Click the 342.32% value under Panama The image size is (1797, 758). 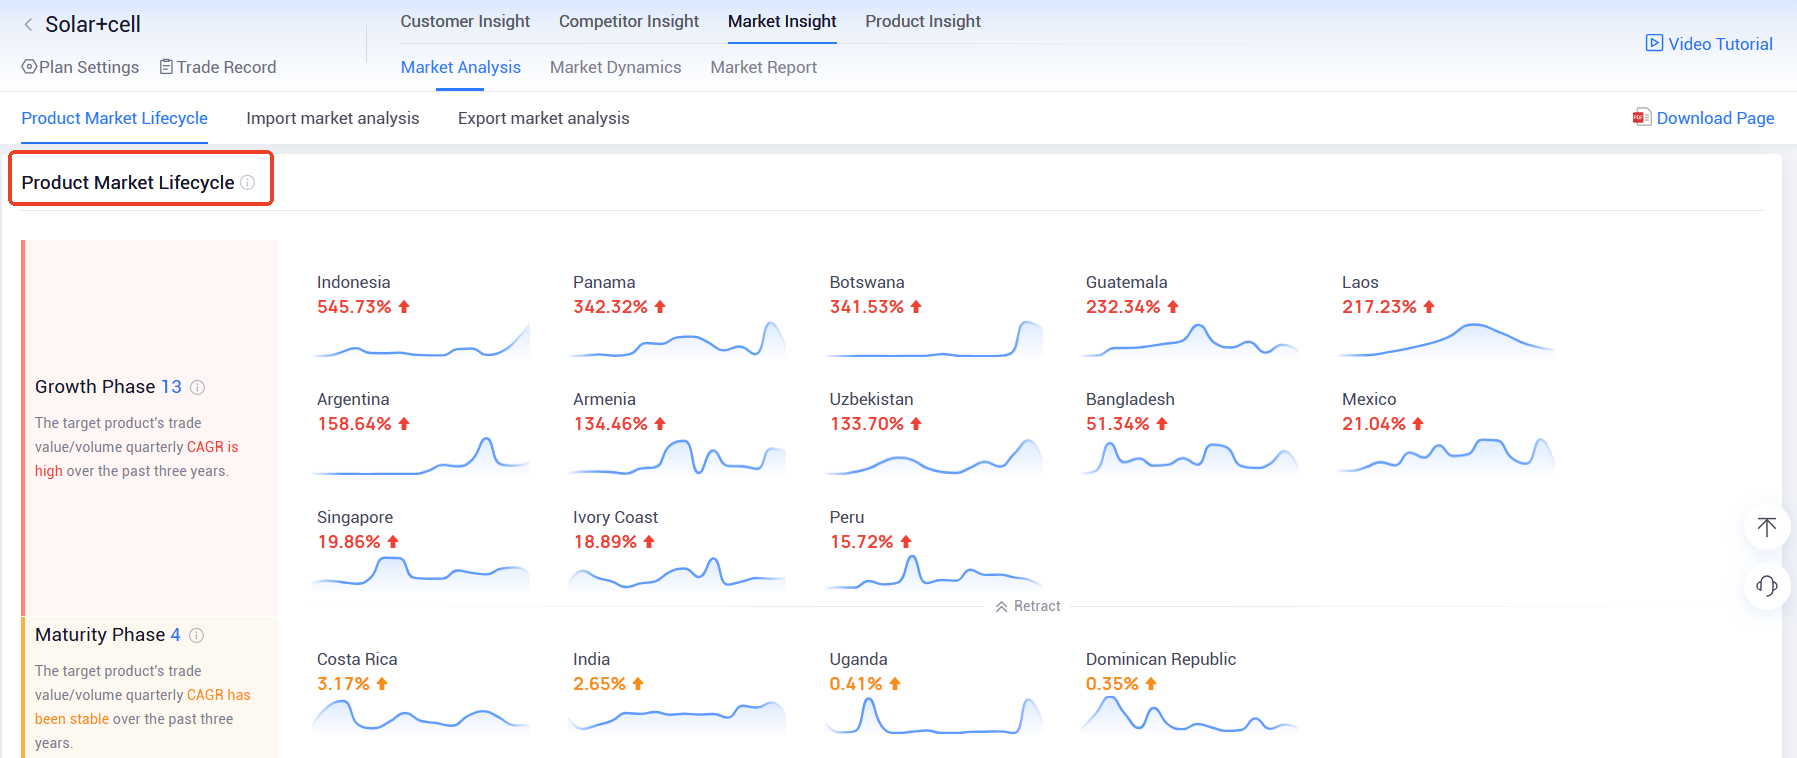coord(610,307)
